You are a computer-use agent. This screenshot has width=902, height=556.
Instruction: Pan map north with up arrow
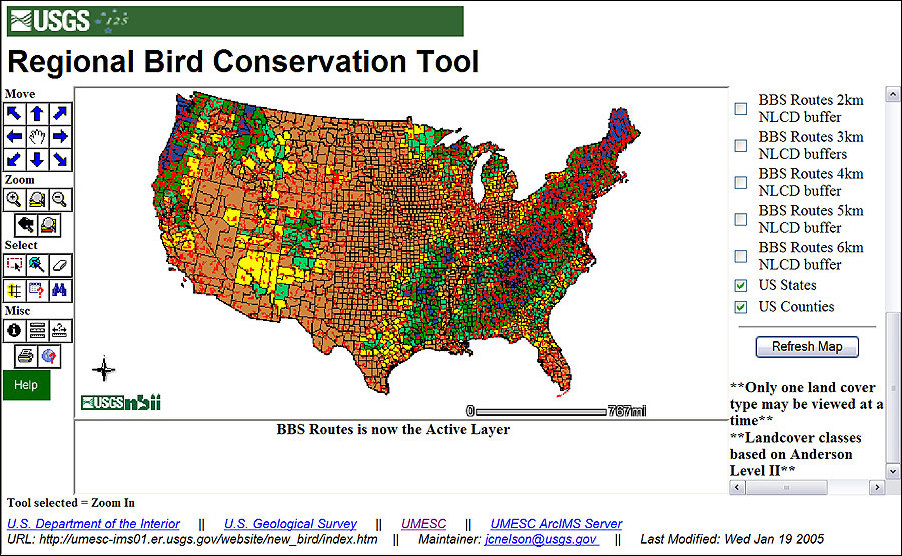point(37,114)
